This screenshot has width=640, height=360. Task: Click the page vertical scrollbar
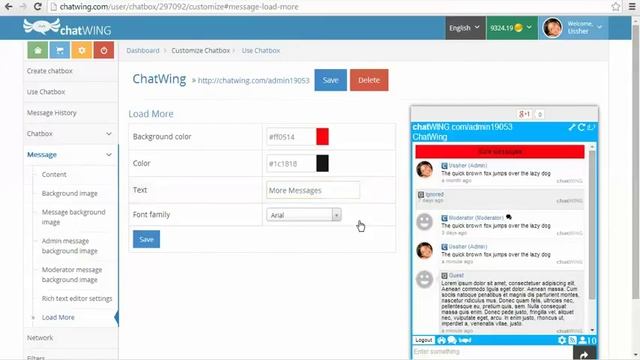tap(635, 163)
